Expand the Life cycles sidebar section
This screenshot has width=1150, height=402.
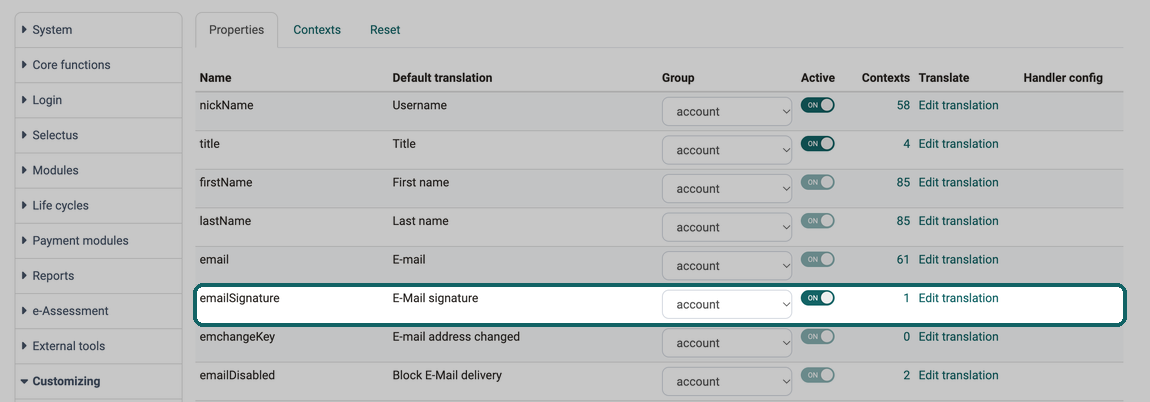pyautogui.click(x=98, y=205)
